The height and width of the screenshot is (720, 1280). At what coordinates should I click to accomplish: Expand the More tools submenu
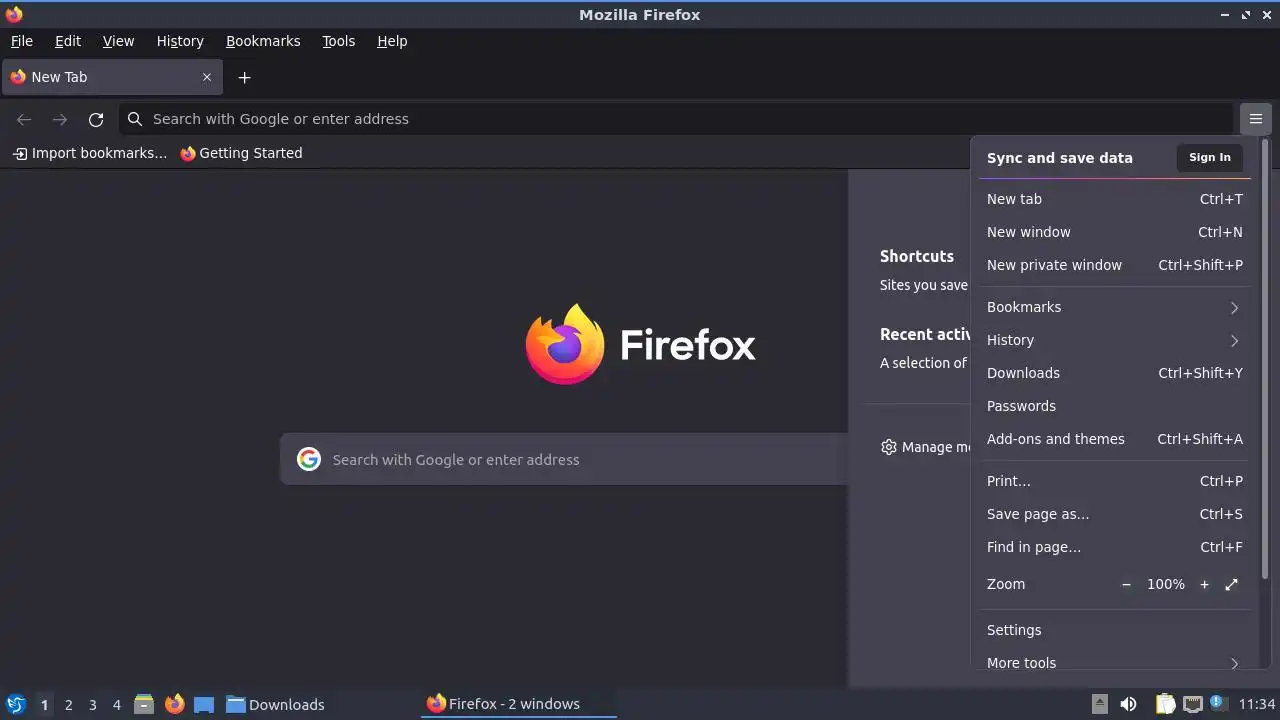click(1113, 663)
